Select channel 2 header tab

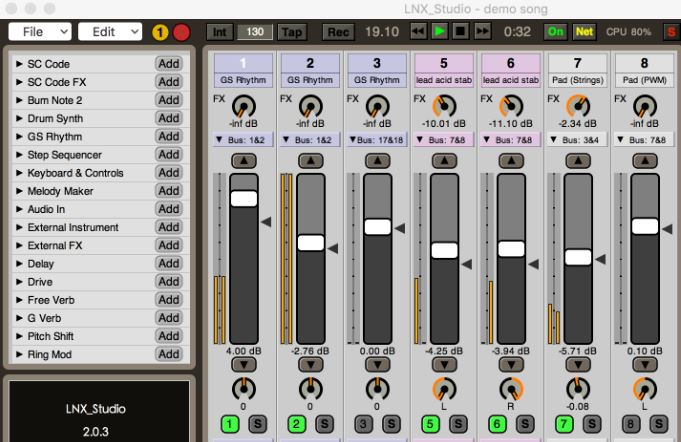click(x=310, y=63)
